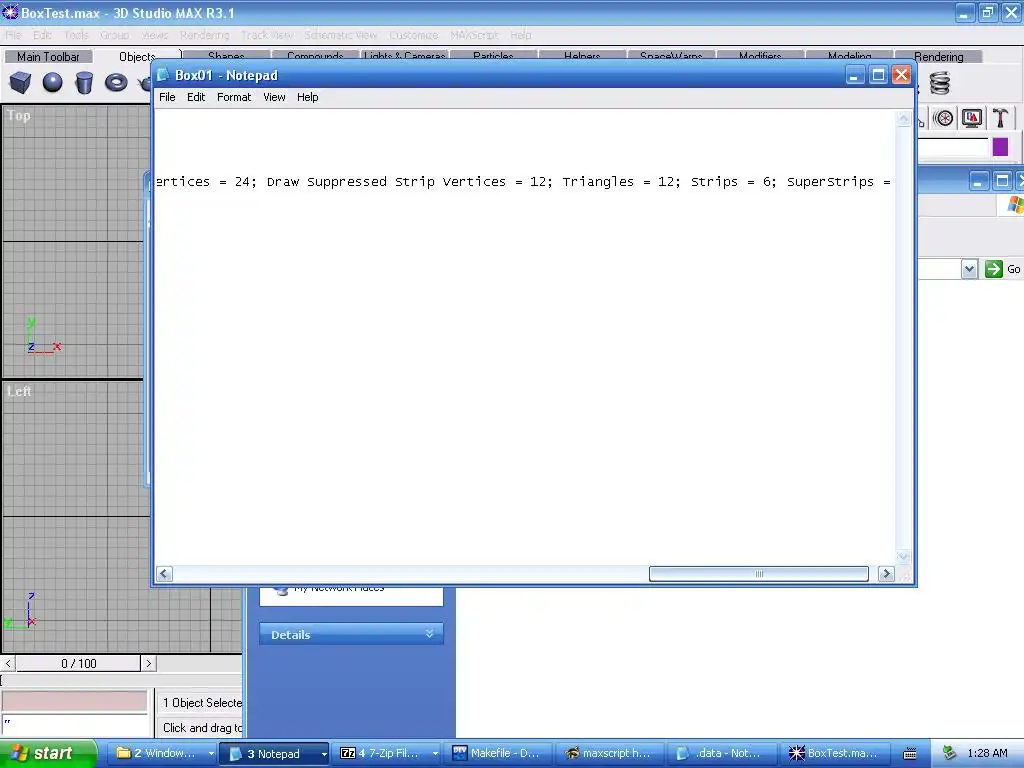Click the green Go arrow button

993,269
